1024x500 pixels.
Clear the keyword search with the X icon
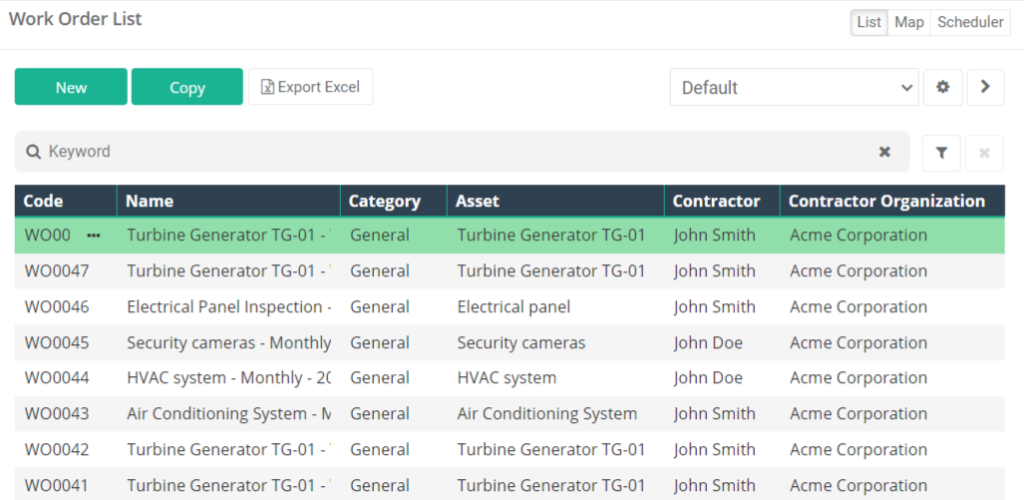coord(884,152)
